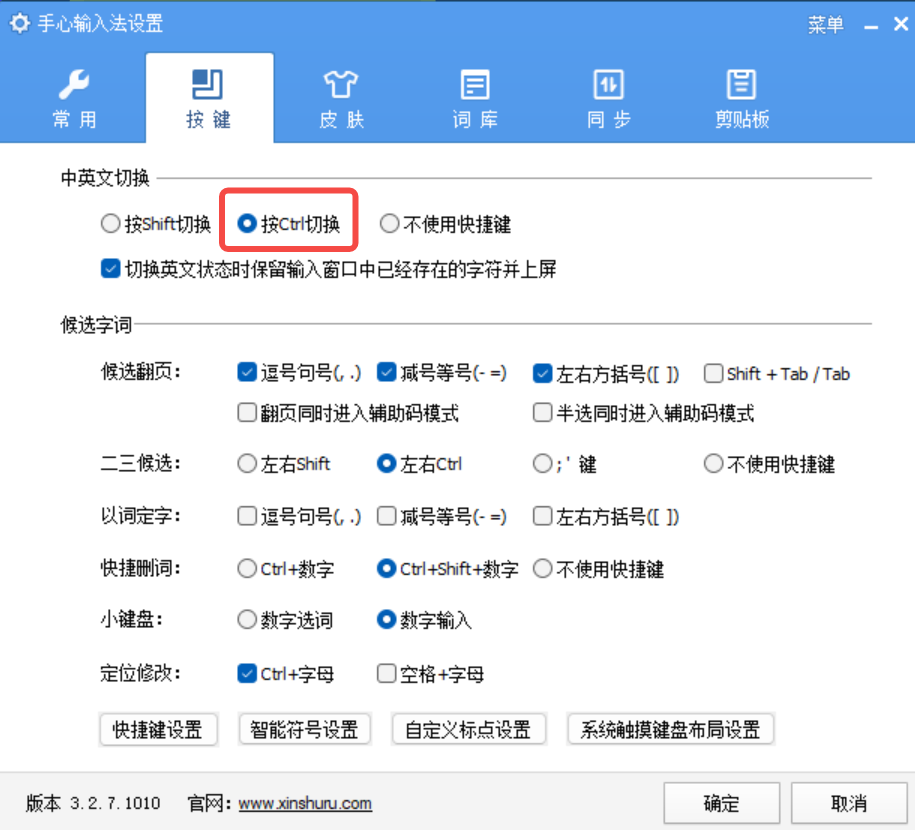Screen dimensions: 915x830
Task: Cancel changes with 取消 button
Action: click(x=849, y=804)
